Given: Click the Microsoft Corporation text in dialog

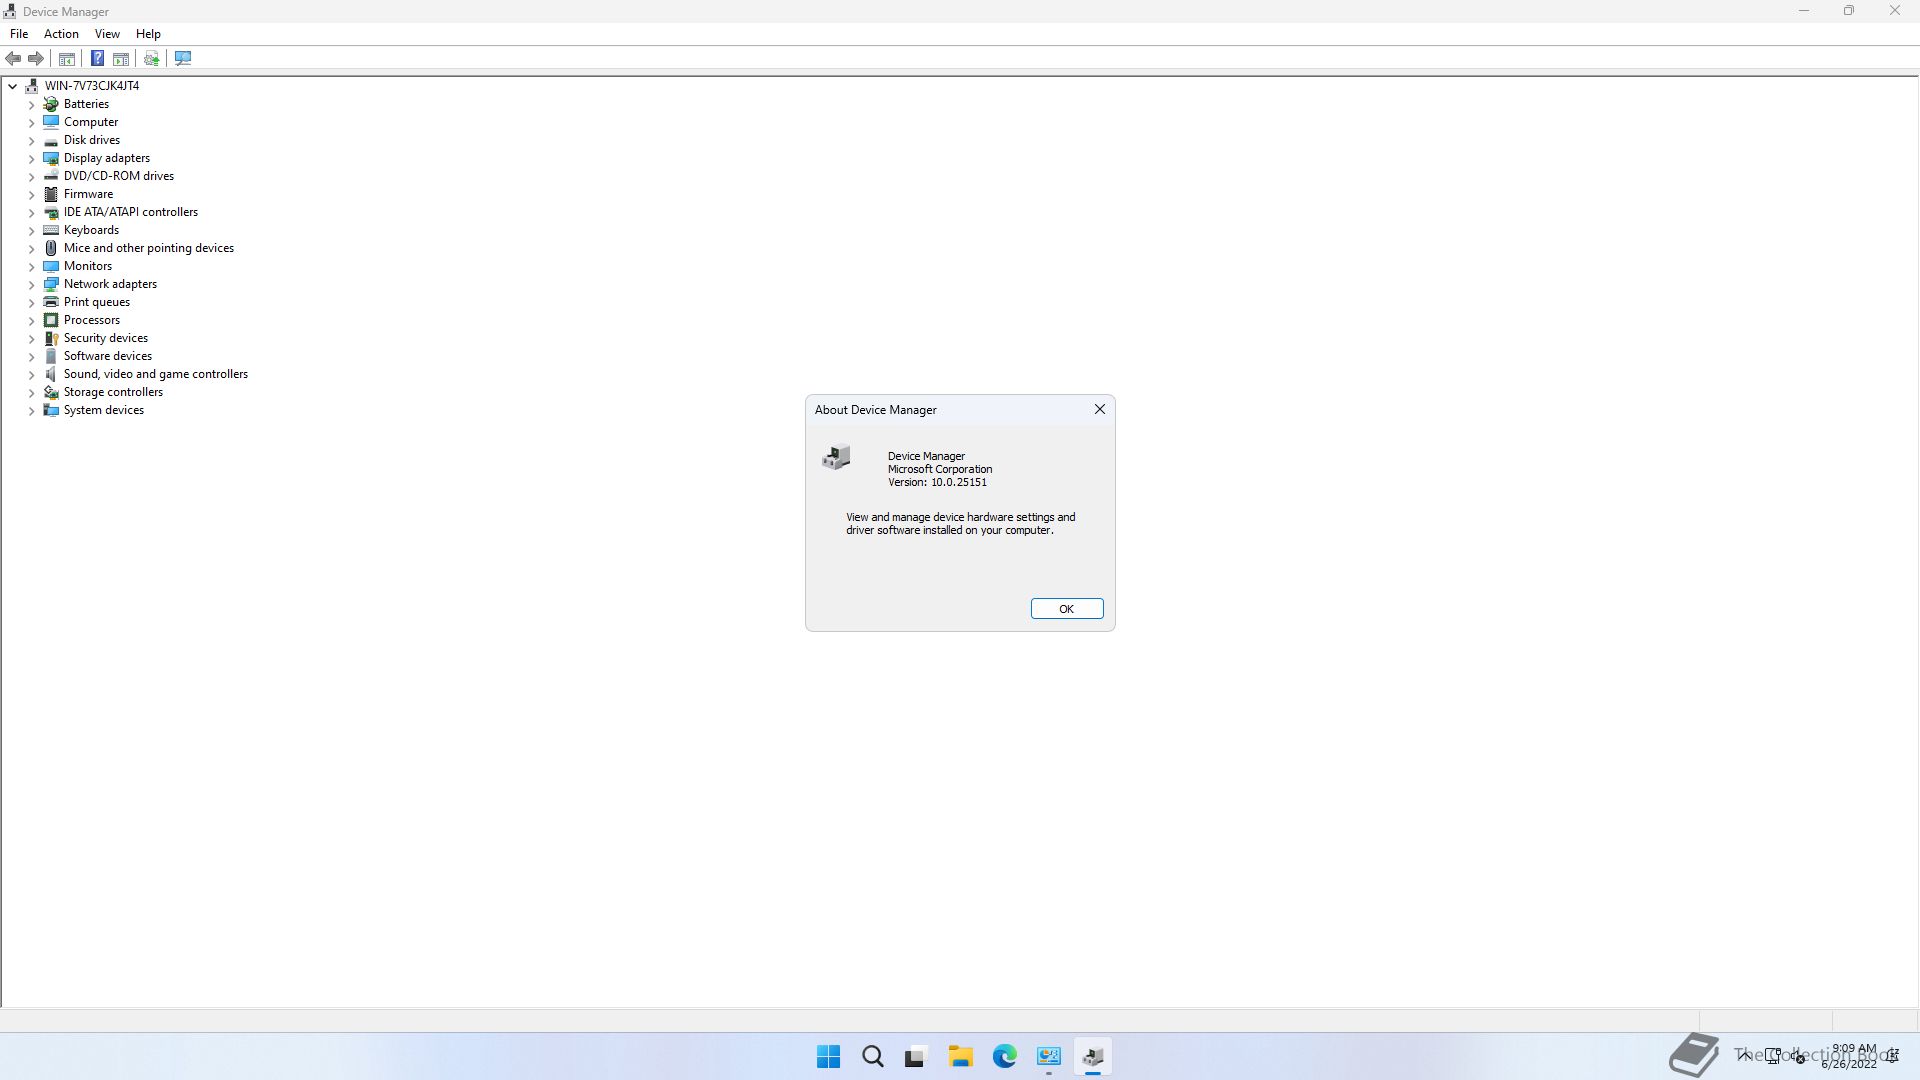Looking at the screenshot, I should point(940,469).
